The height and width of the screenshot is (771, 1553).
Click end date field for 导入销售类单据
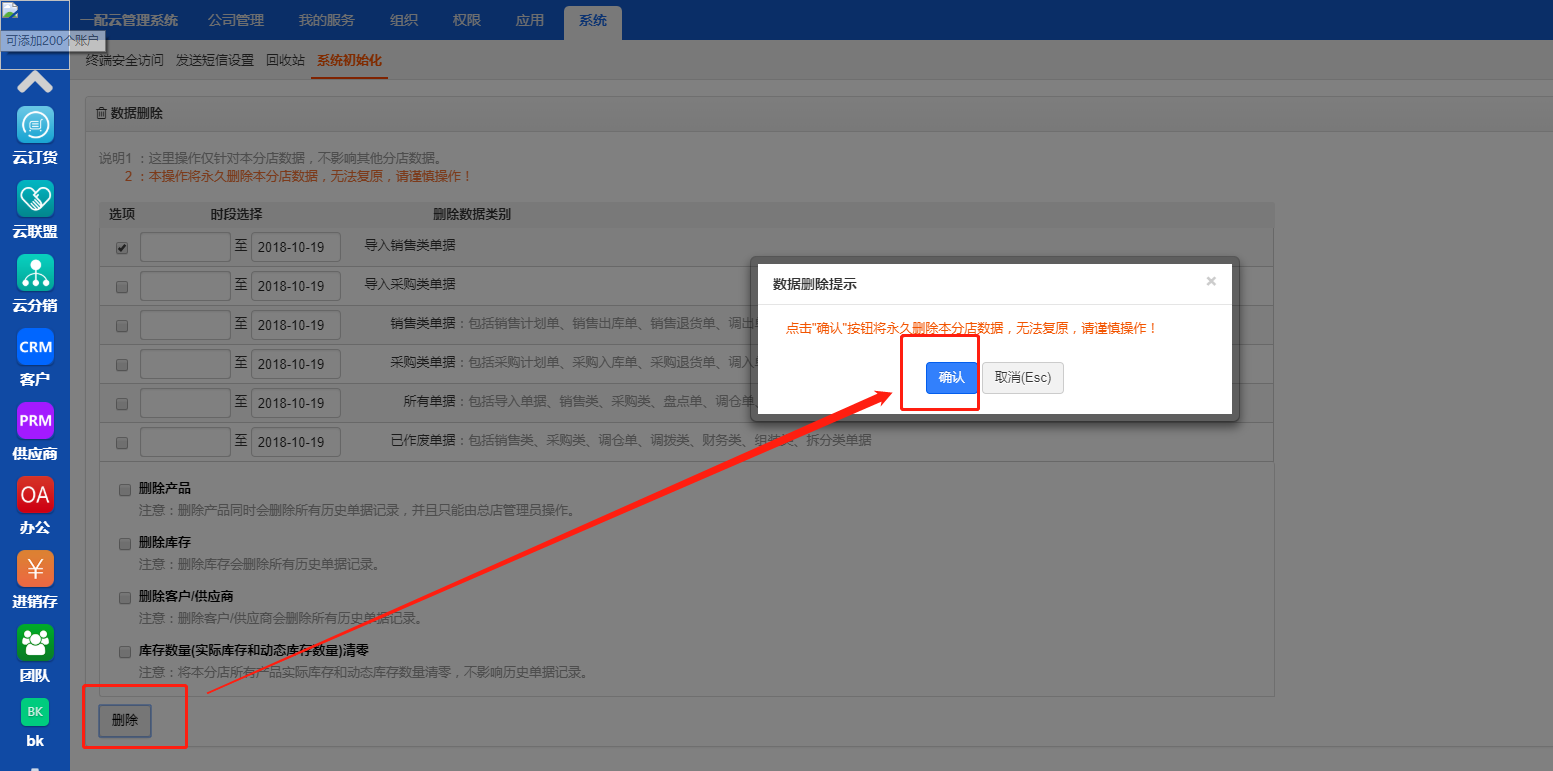(296, 247)
